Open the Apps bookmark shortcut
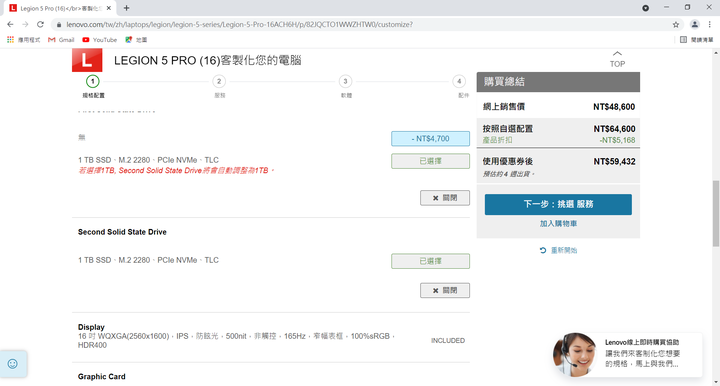Screen dimensions: 720x386 click(x=23, y=40)
